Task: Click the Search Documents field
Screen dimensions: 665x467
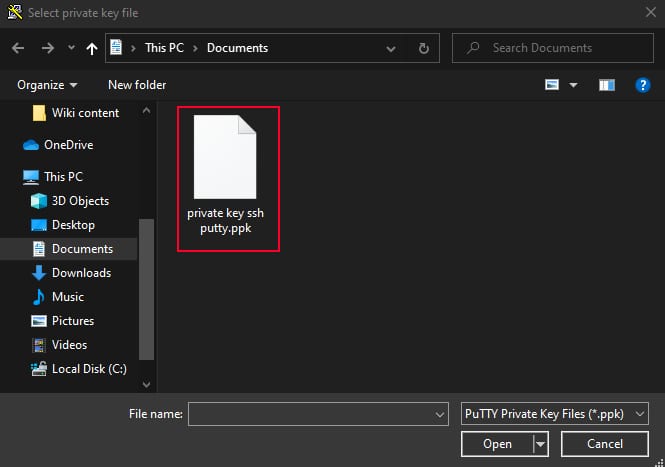Action: pyautogui.click(x=553, y=48)
